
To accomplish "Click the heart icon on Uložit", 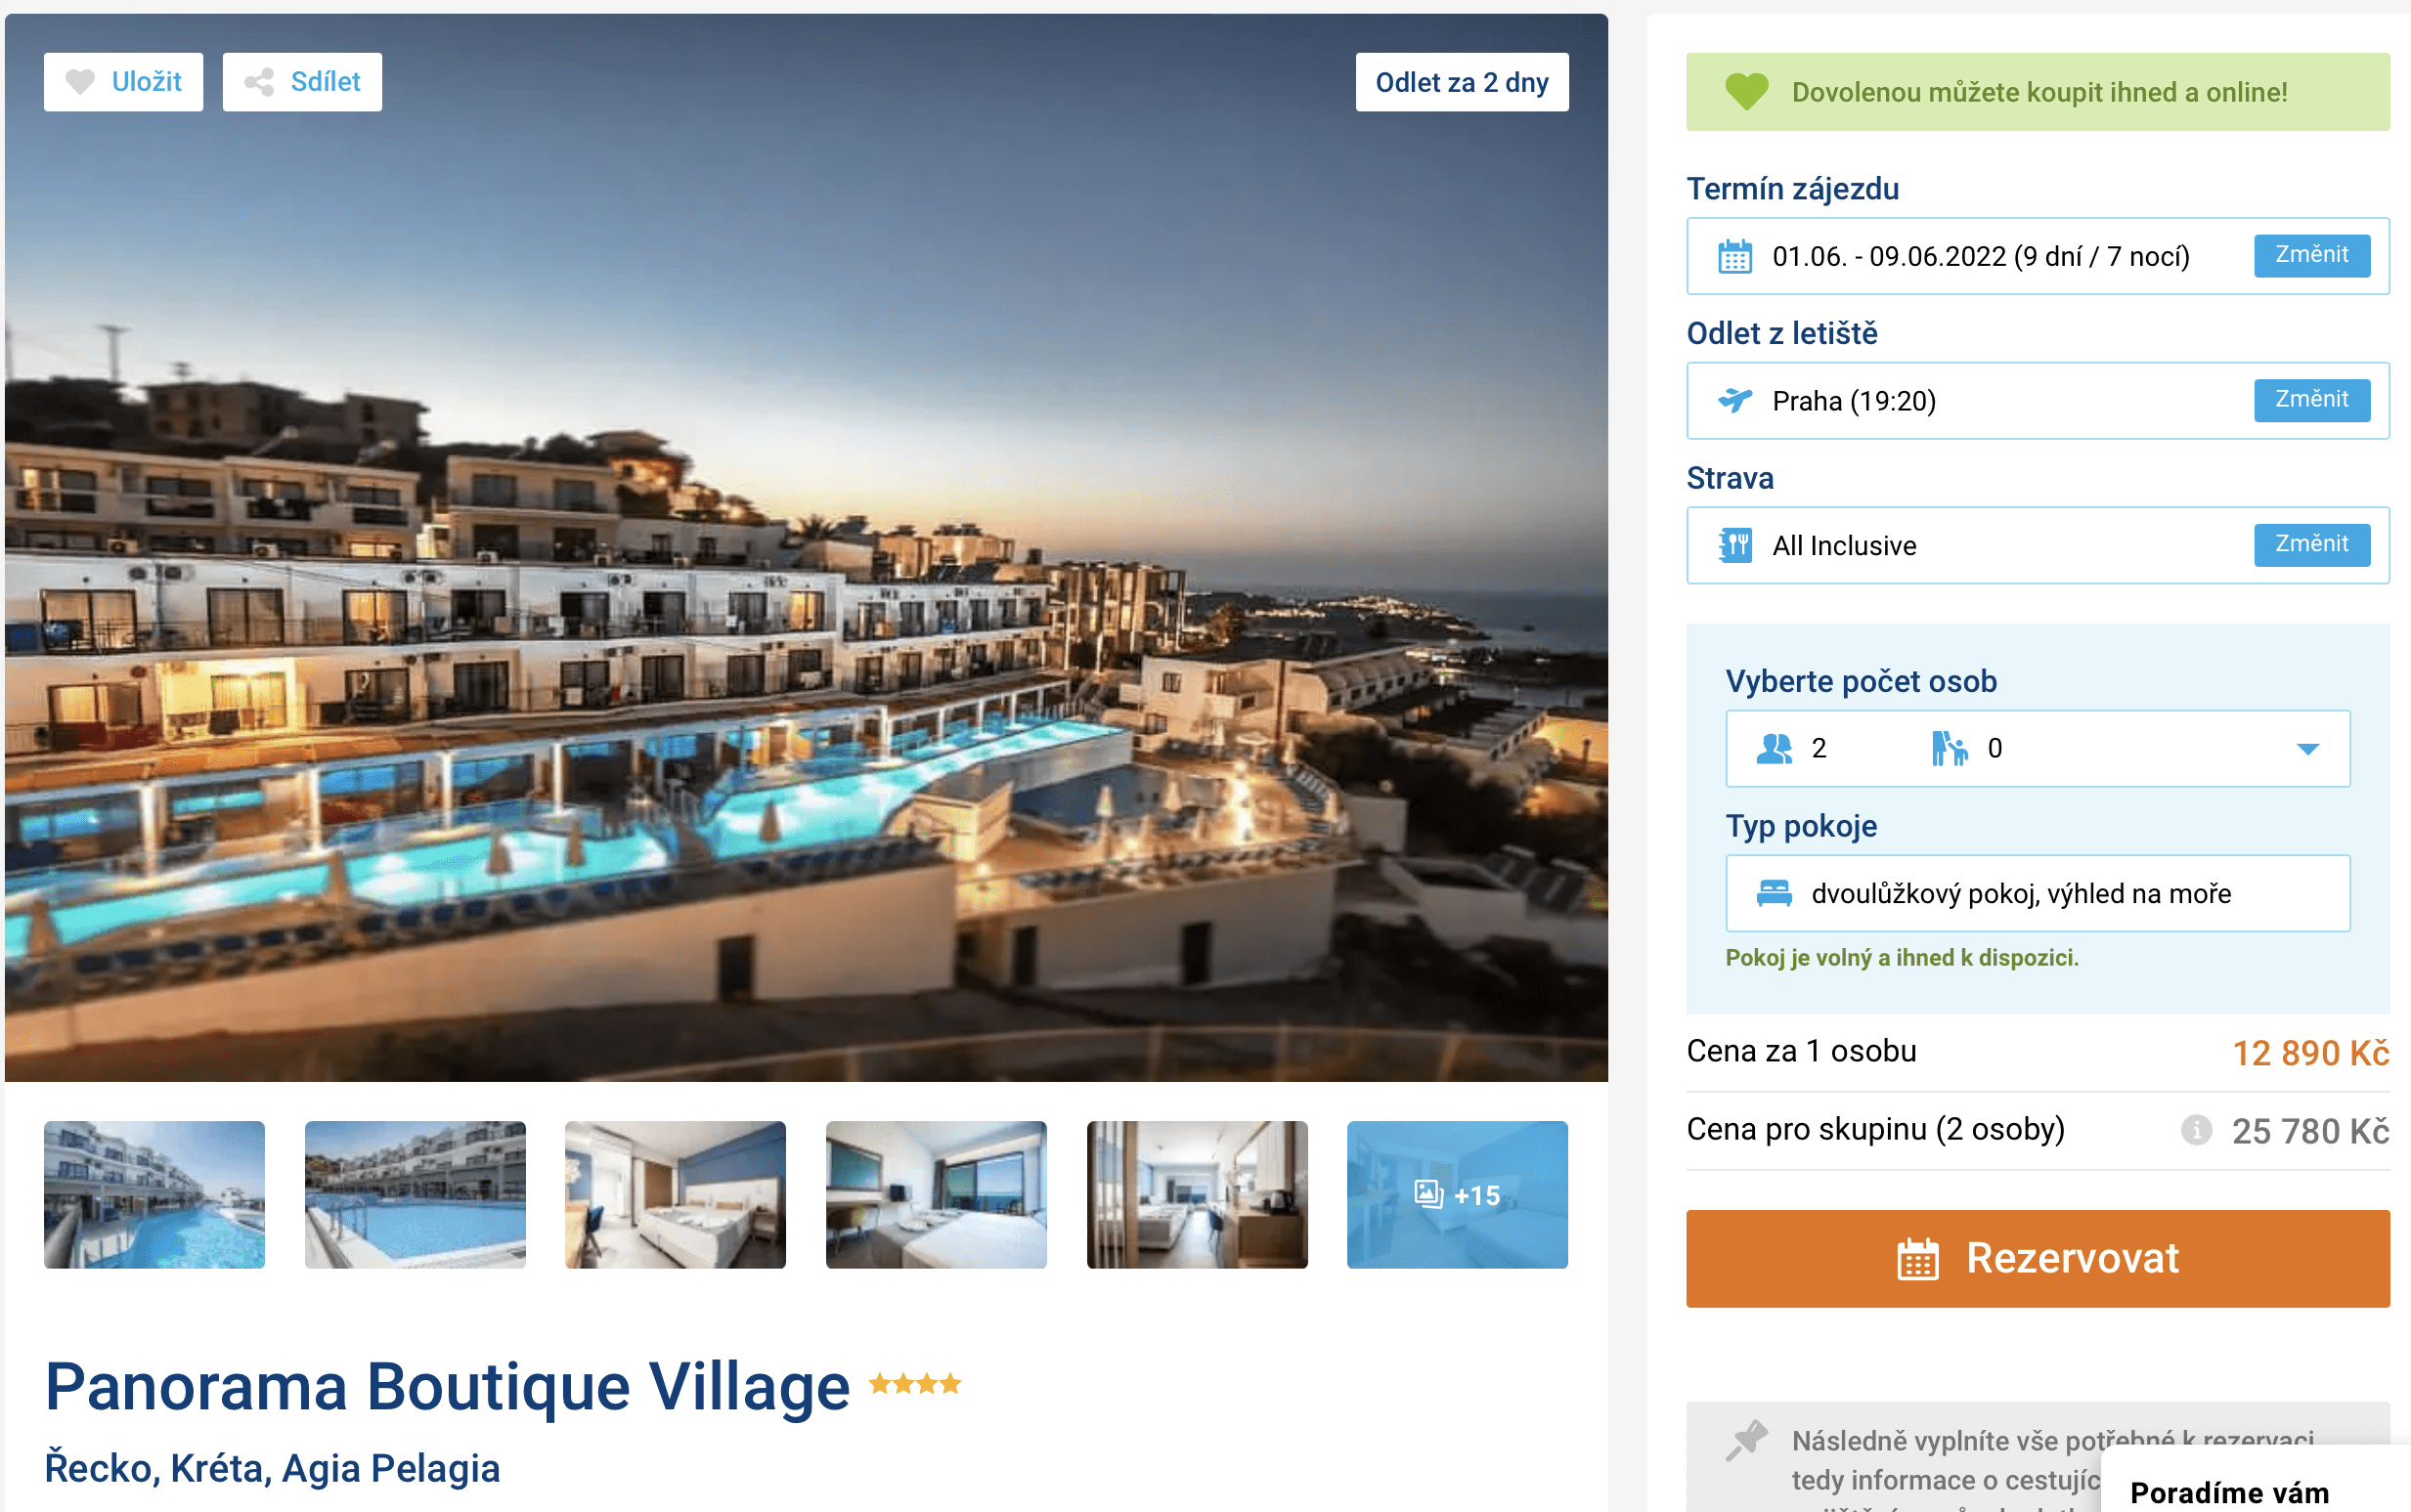I will (x=80, y=82).
